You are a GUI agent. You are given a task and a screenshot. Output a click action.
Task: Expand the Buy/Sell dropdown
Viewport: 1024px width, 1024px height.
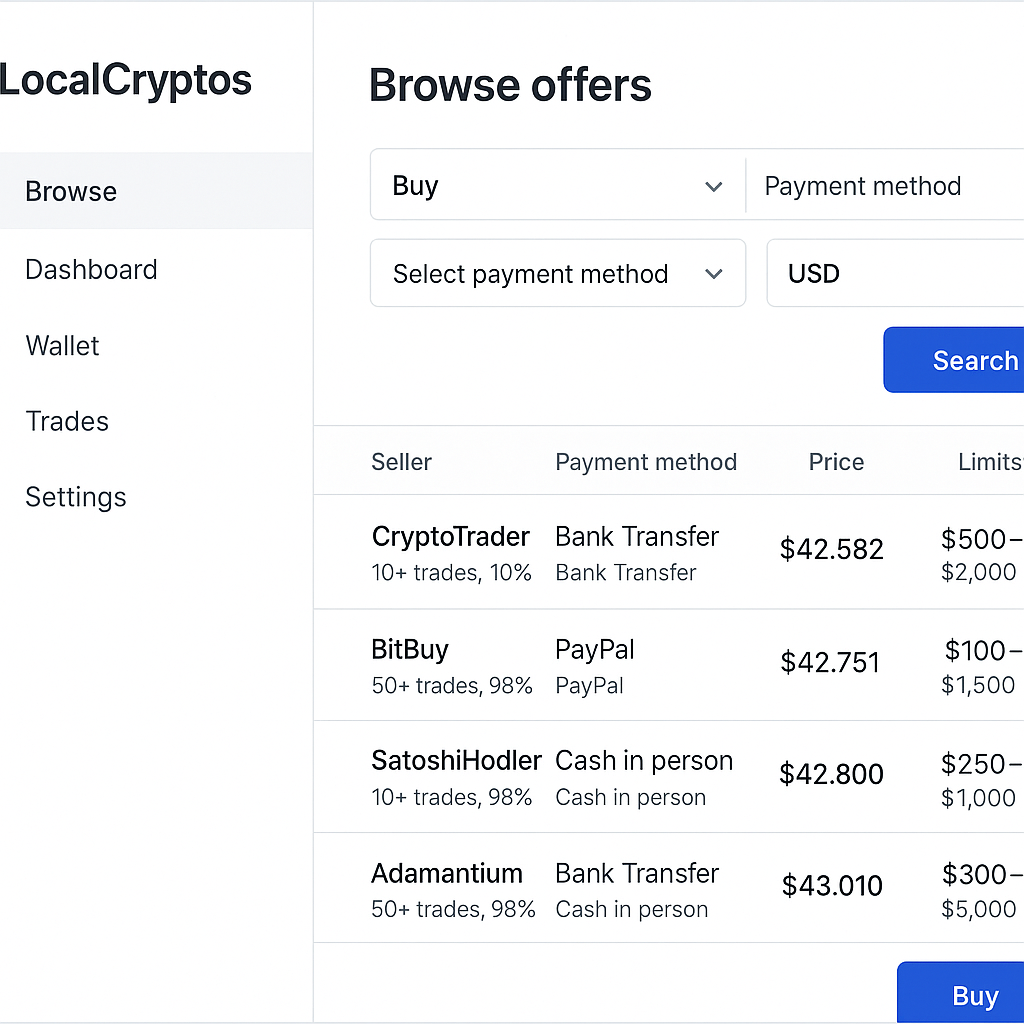(x=557, y=185)
